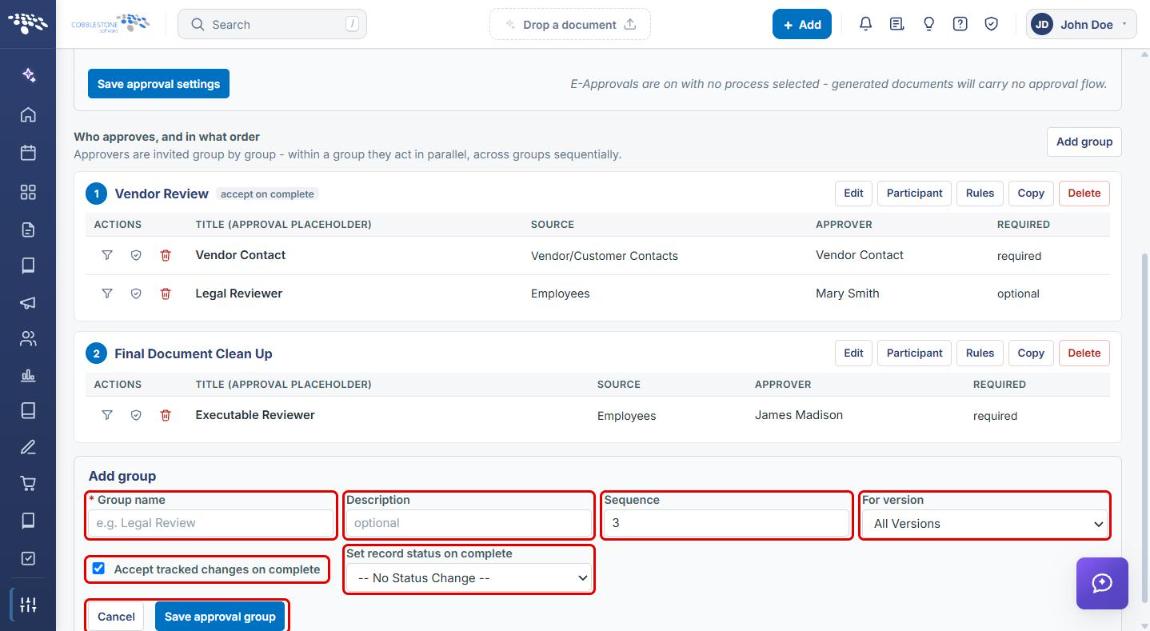
Task: Click the accept on complete tag
Action: 267,194
